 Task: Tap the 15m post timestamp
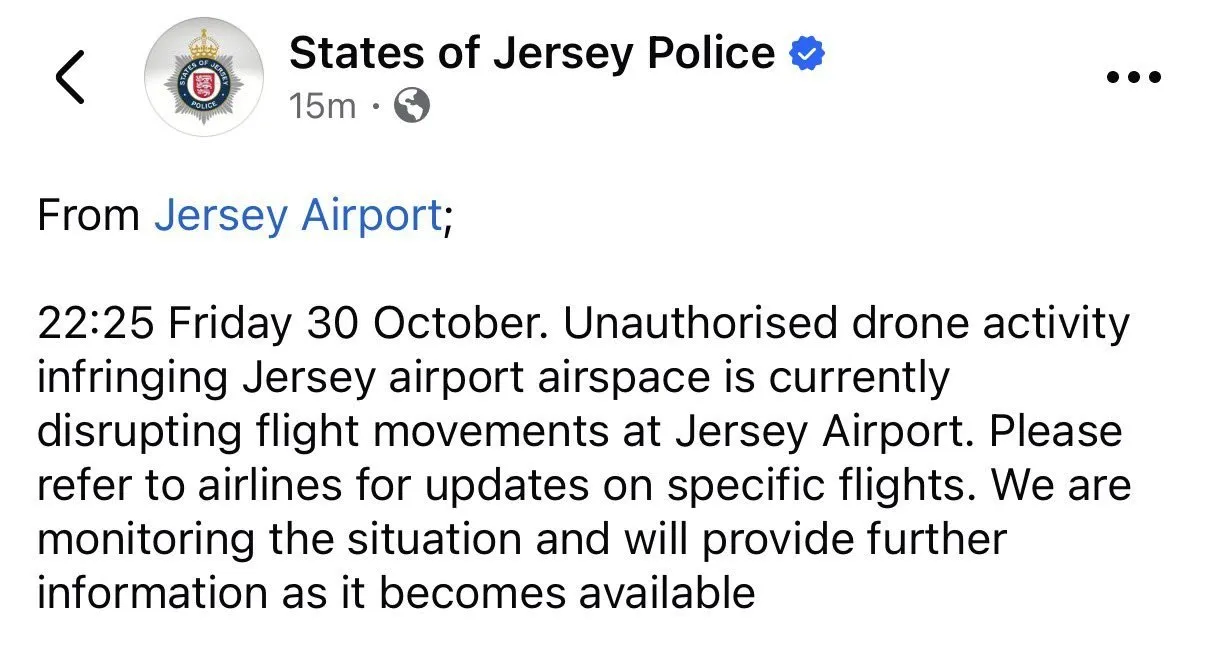point(322,105)
